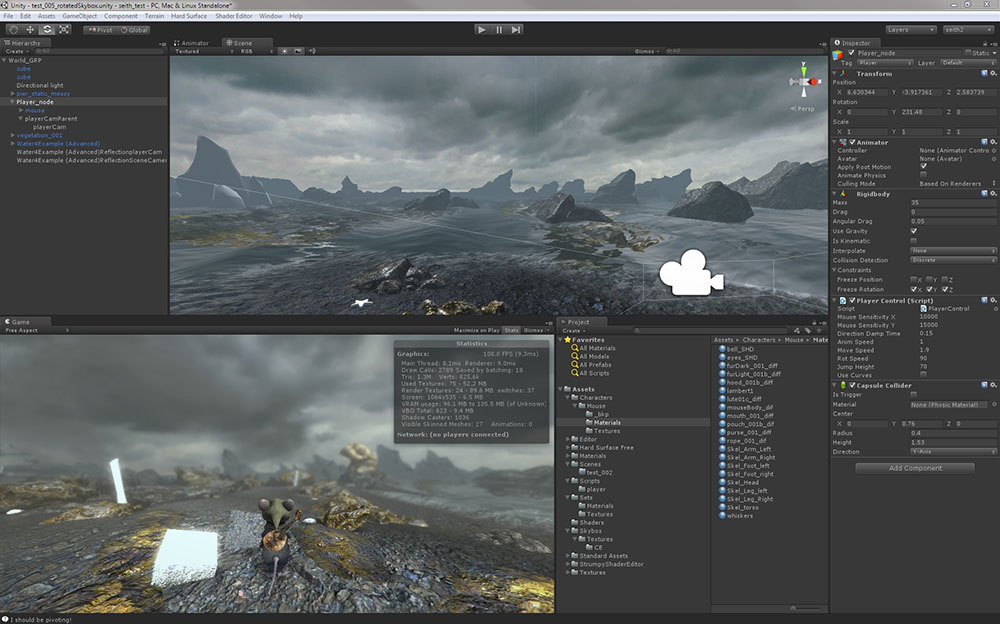The height and width of the screenshot is (624, 1000).
Task: Toggle the Stats button in Game view
Action: click(511, 329)
